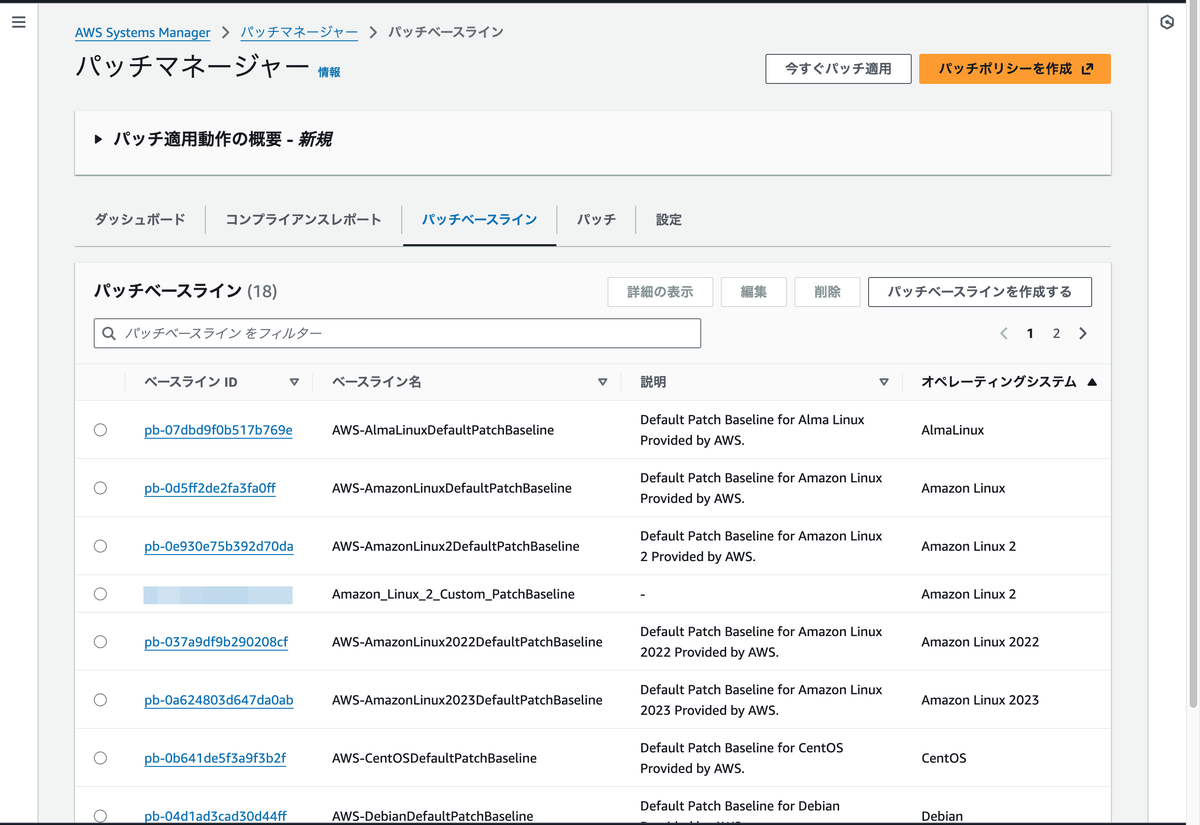Click 詳細の表示 button
The height and width of the screenshot is (825, 1200).
(x=660, y=292)
